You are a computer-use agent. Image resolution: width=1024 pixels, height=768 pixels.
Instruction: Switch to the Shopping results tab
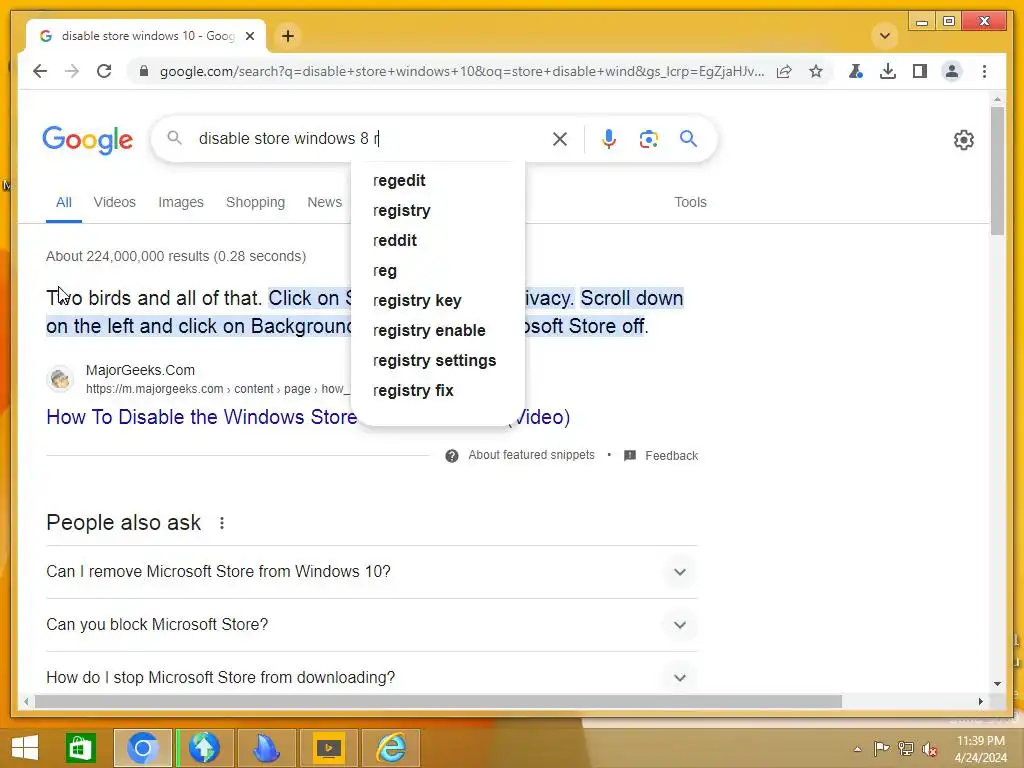click(x=255, y=202)
